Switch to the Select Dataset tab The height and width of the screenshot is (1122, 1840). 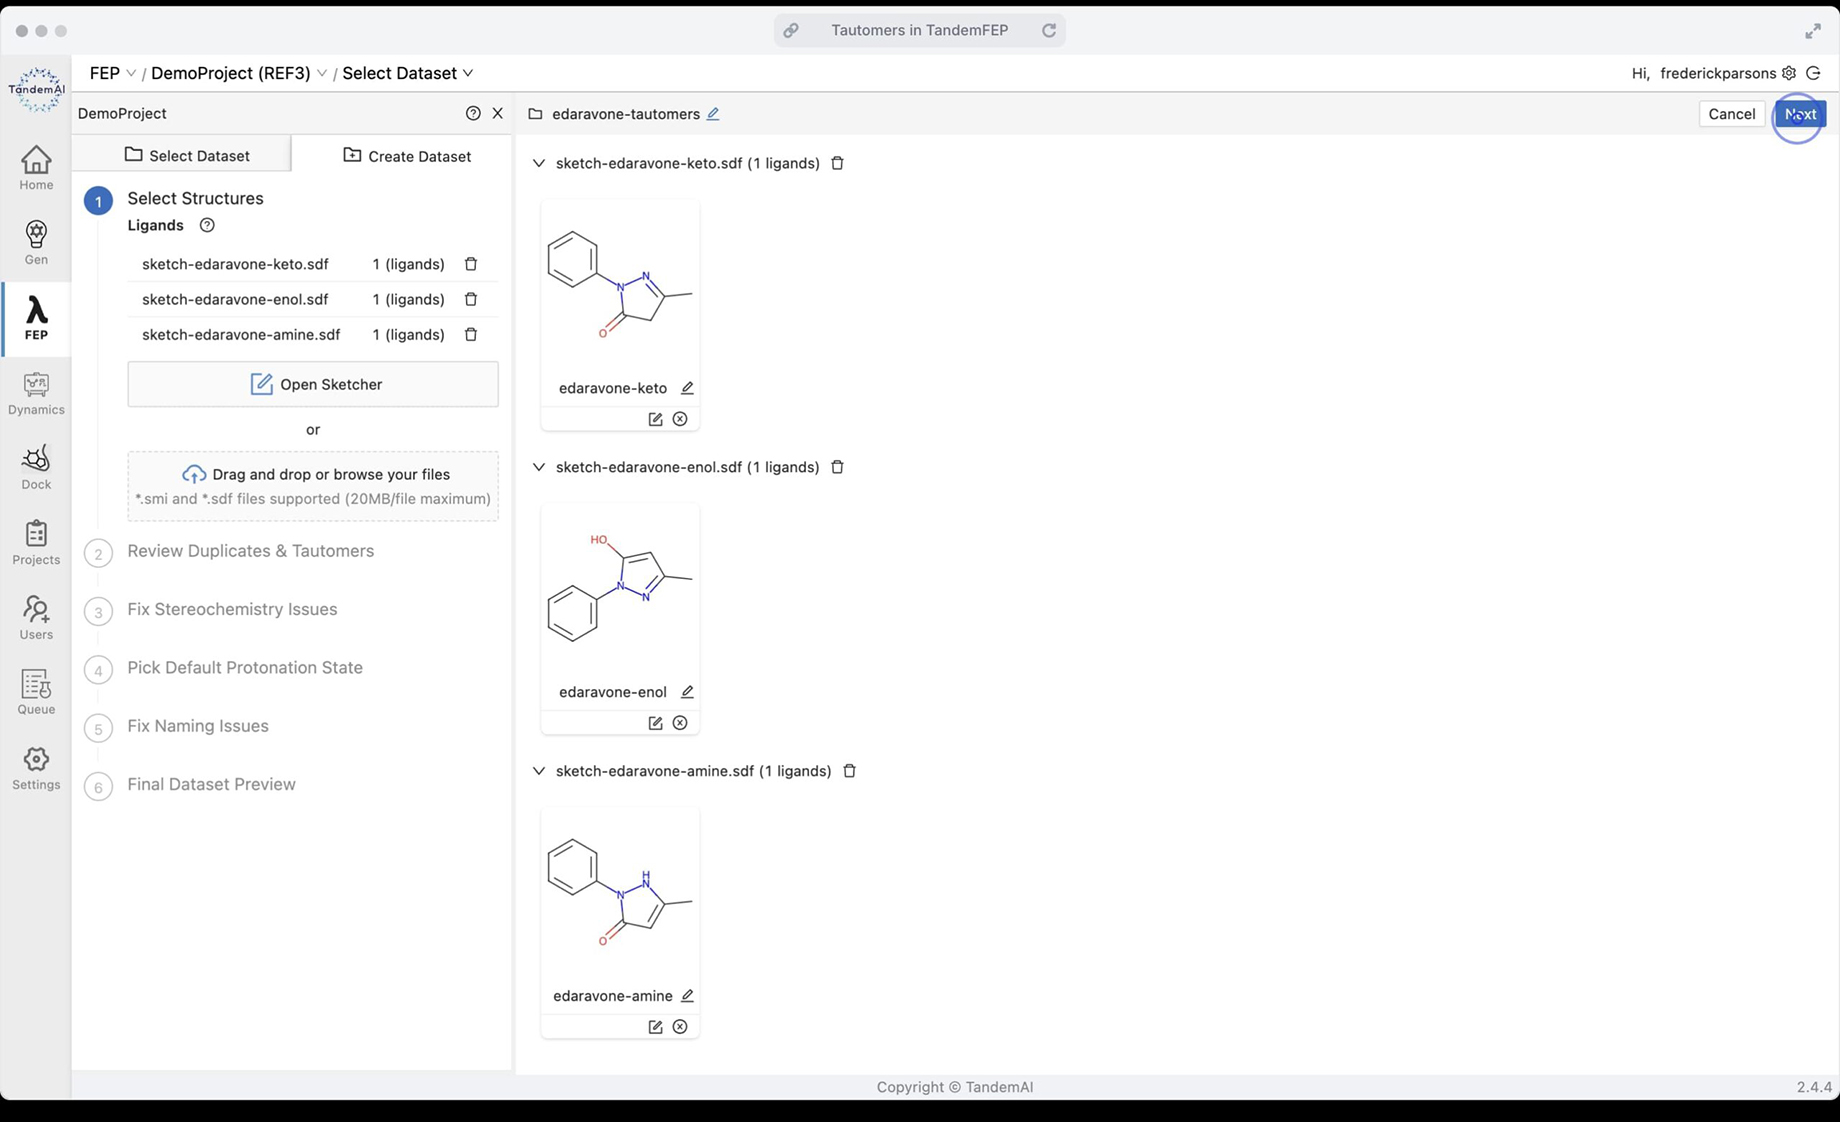click(187, 156)
